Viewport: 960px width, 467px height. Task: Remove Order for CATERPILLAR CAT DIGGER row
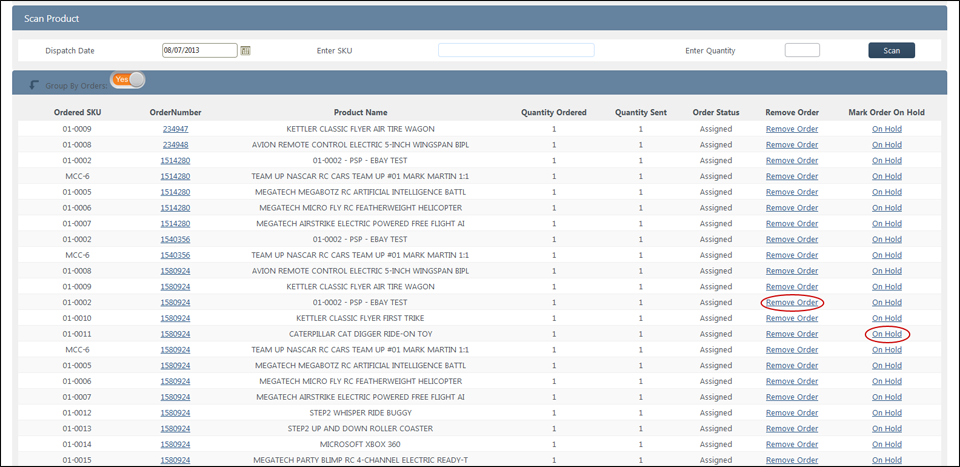(792, 334)
